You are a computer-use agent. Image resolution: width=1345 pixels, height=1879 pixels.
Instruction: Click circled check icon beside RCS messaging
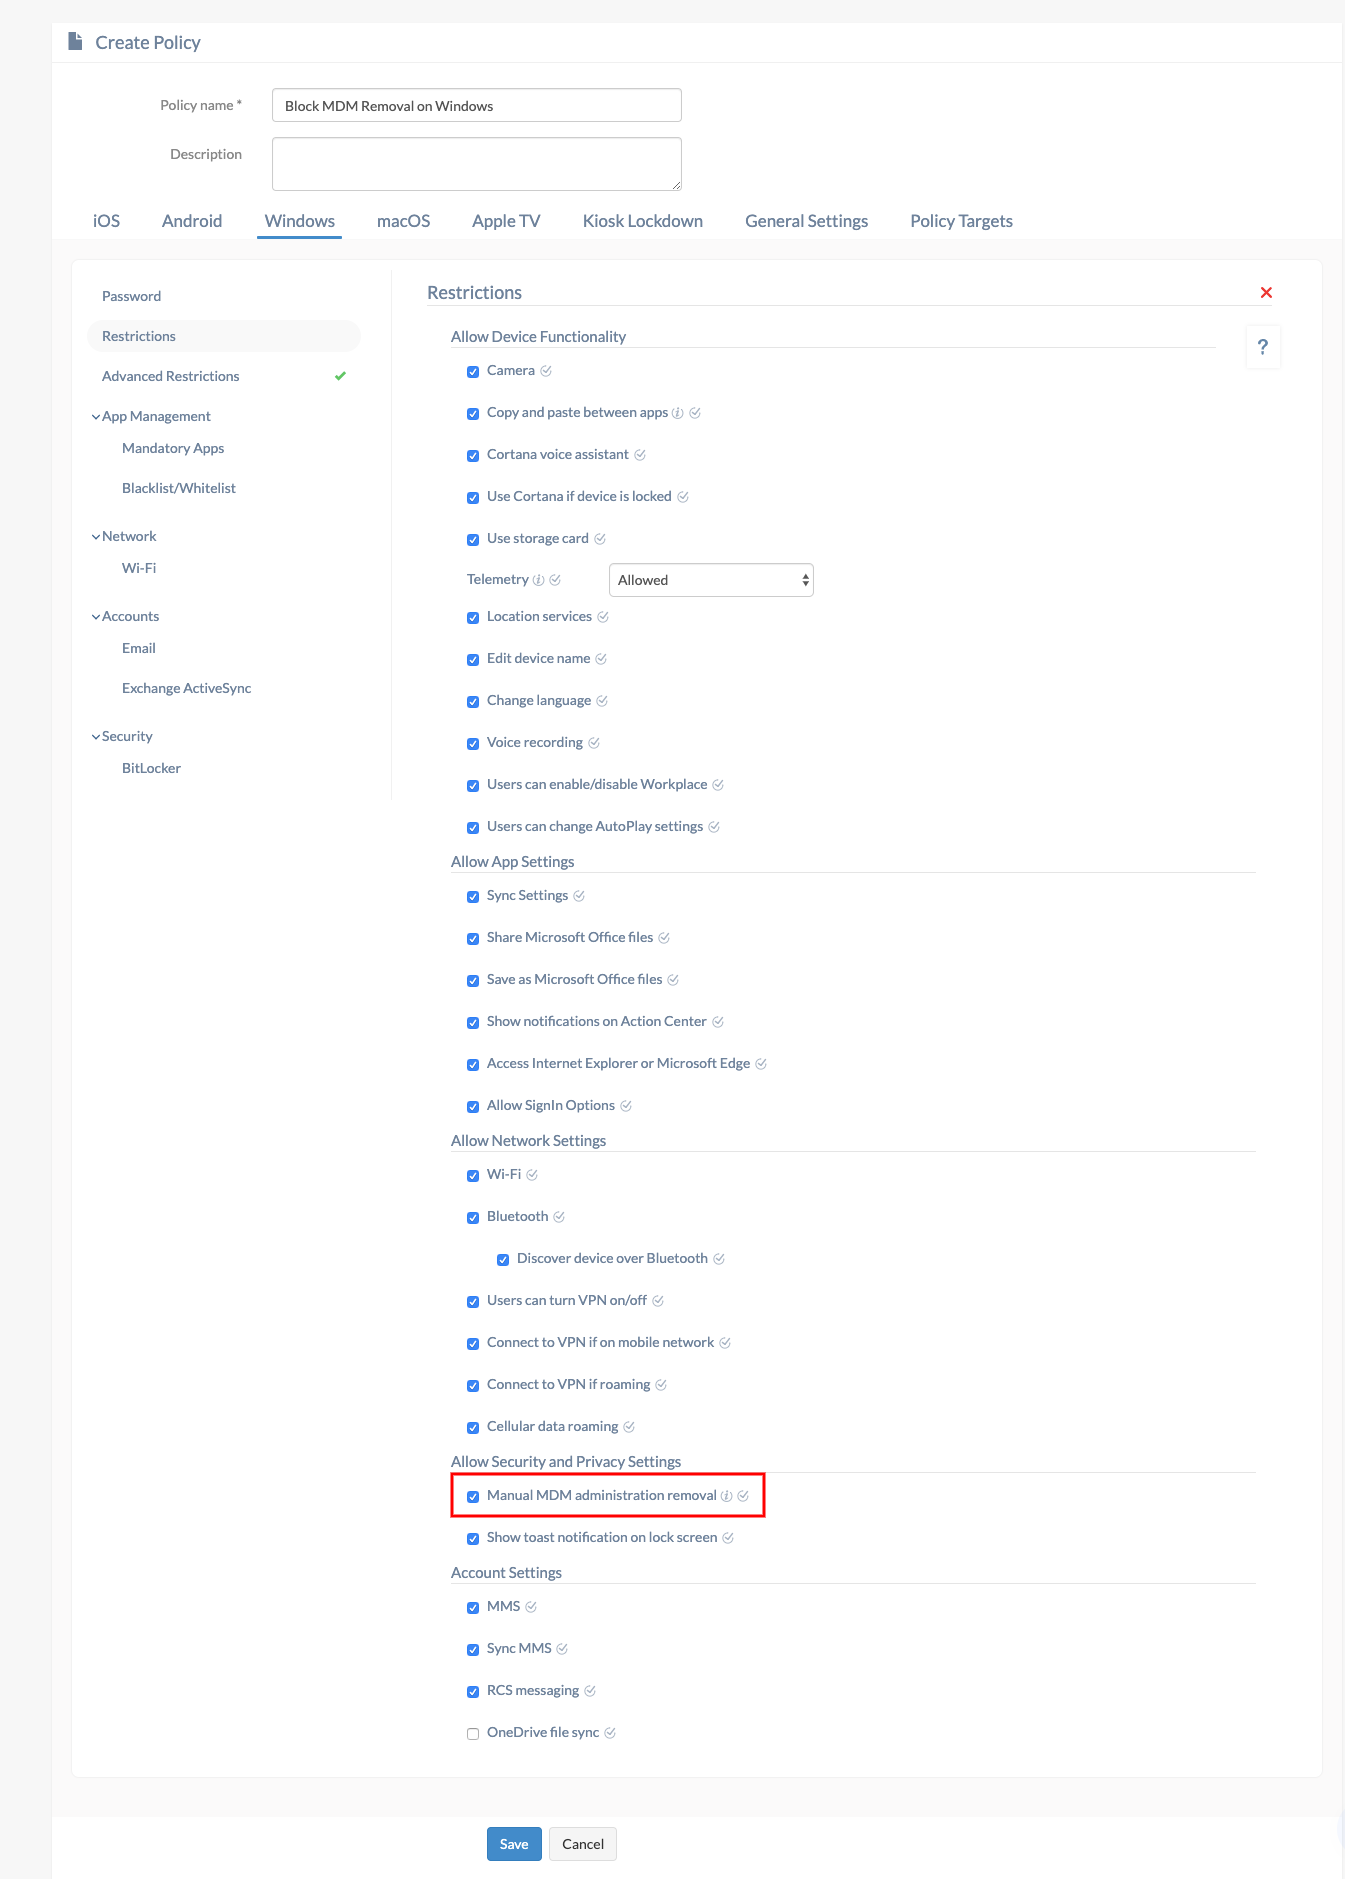click(x=590, y=1691)
